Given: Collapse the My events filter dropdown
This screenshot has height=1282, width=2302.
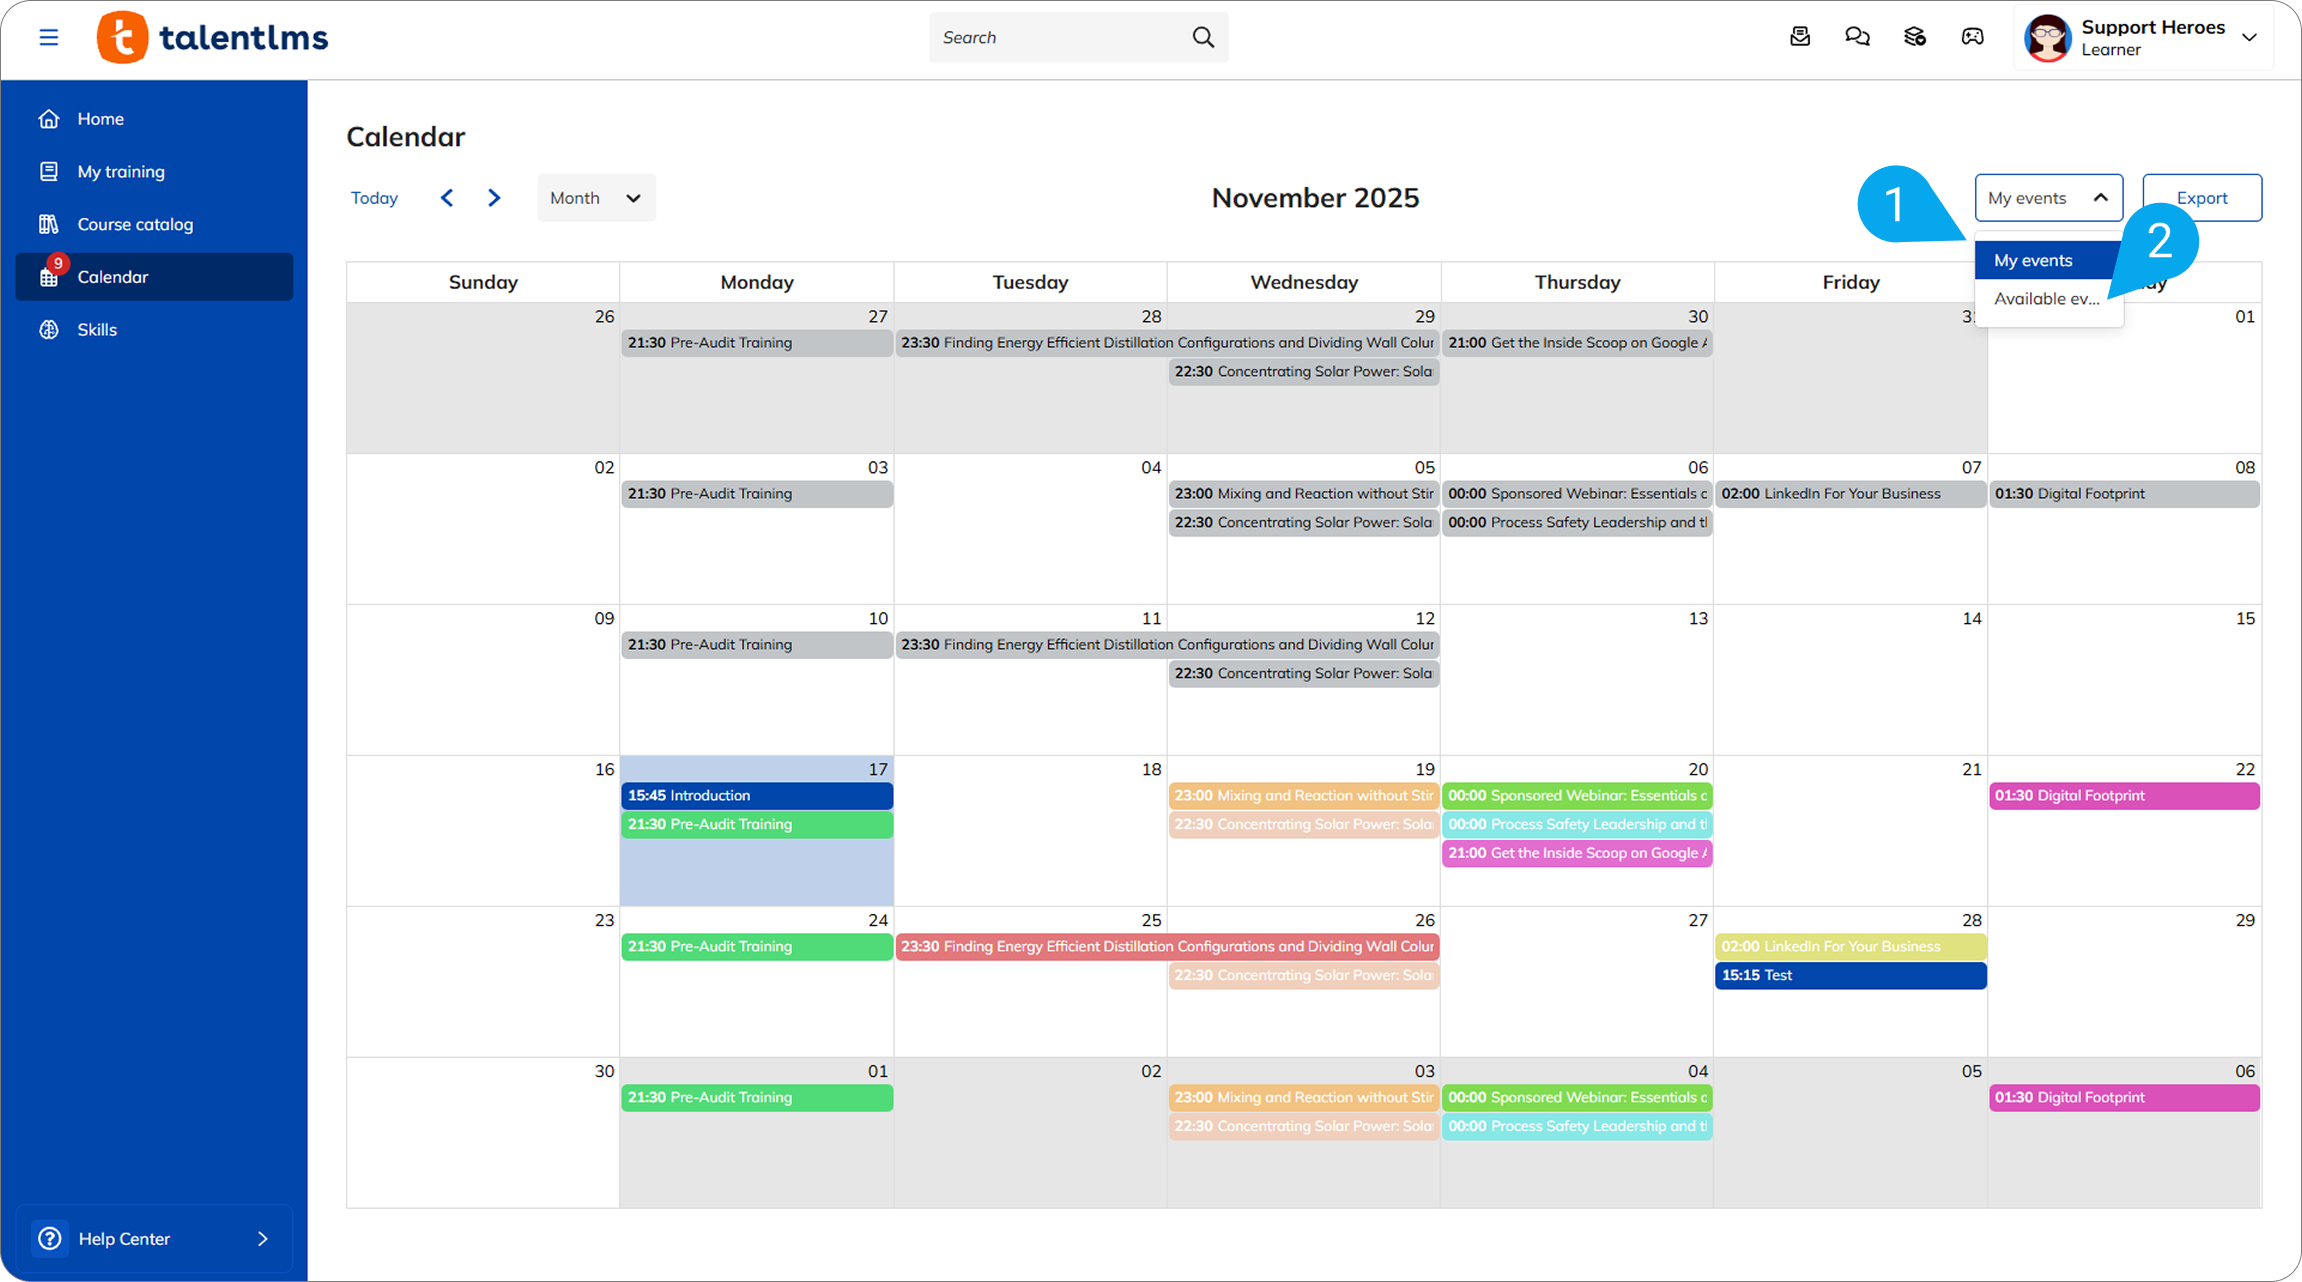Looking at the screenshot, I should click(2048, 198).
